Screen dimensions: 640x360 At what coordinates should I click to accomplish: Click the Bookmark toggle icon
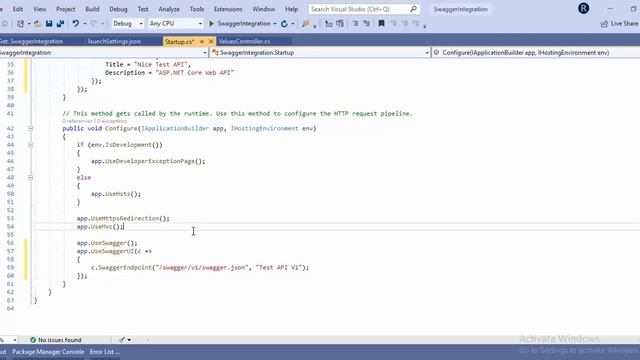(x=381, y=24)
